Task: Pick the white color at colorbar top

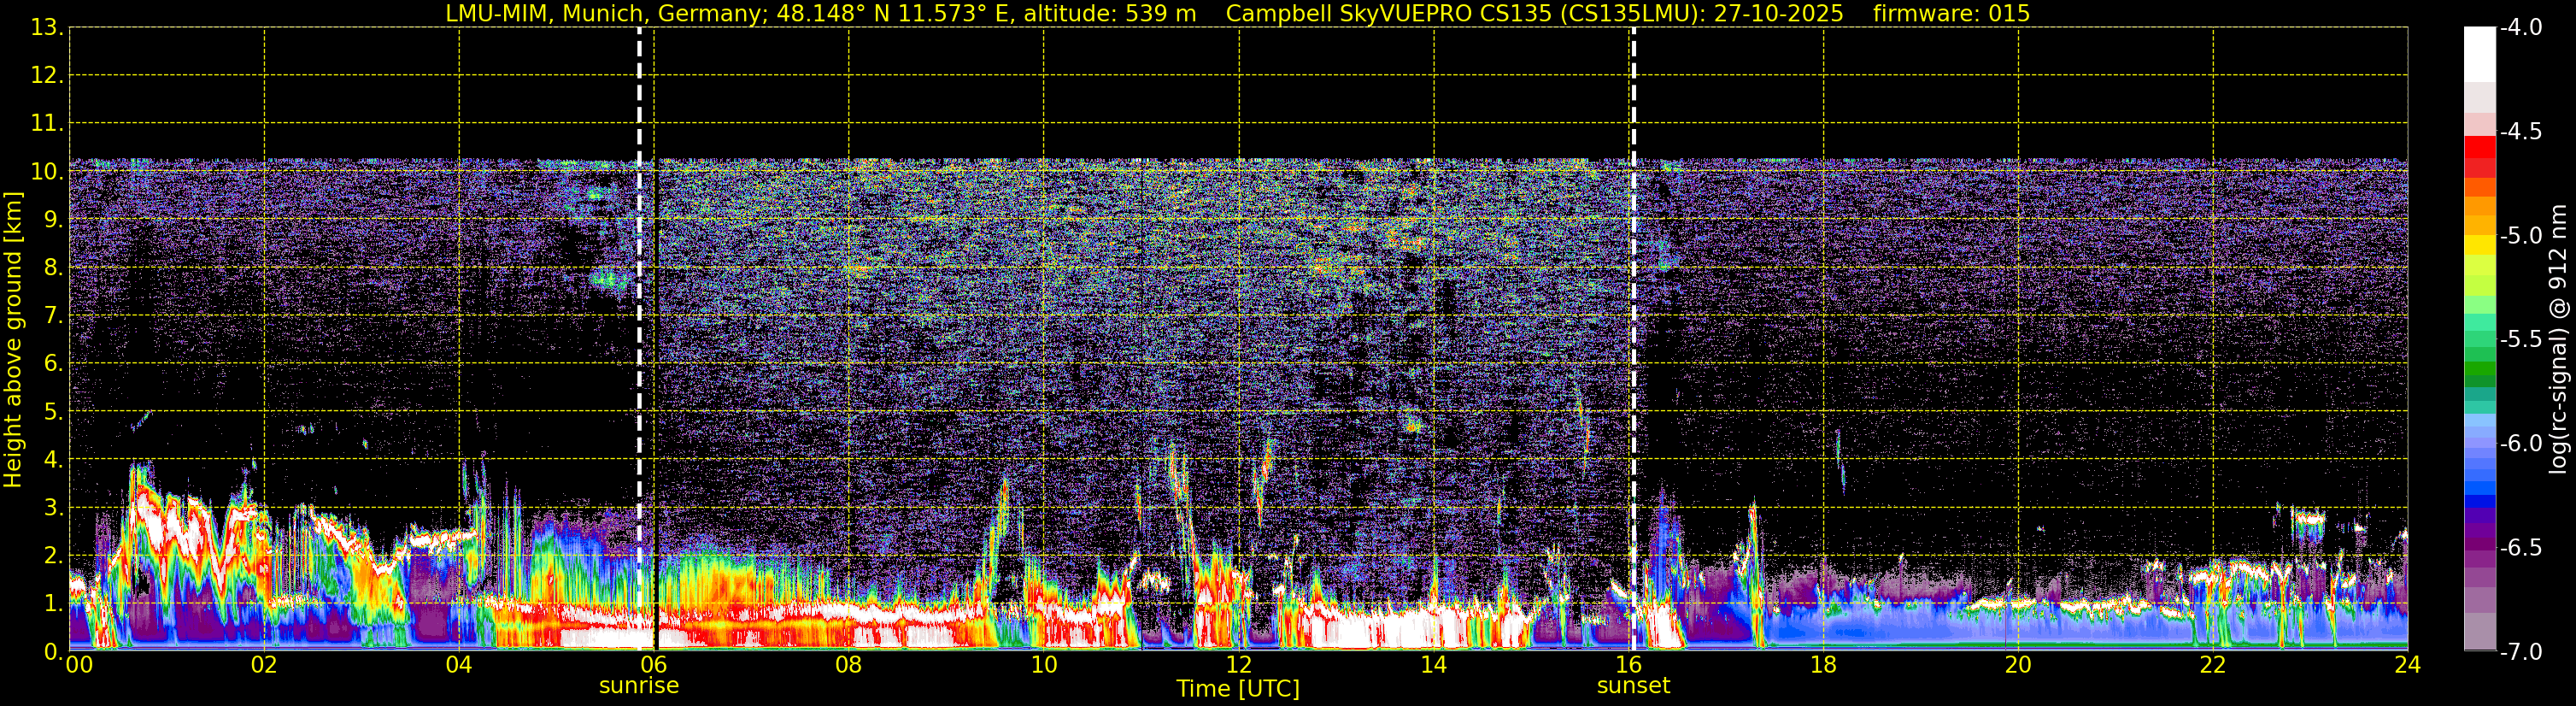Action: coord(2479,53)
